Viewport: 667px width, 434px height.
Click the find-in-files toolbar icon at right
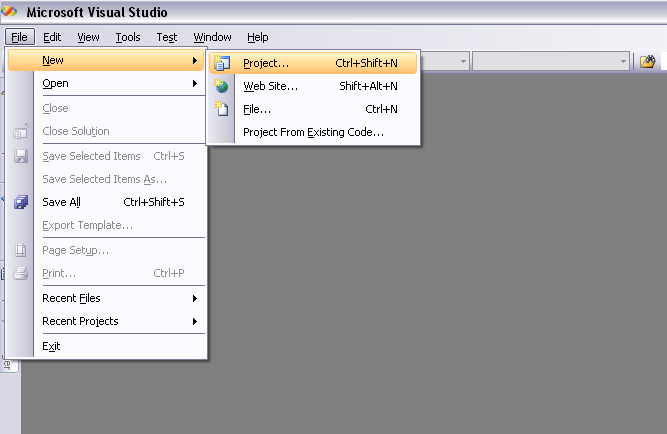click(647, 62)
